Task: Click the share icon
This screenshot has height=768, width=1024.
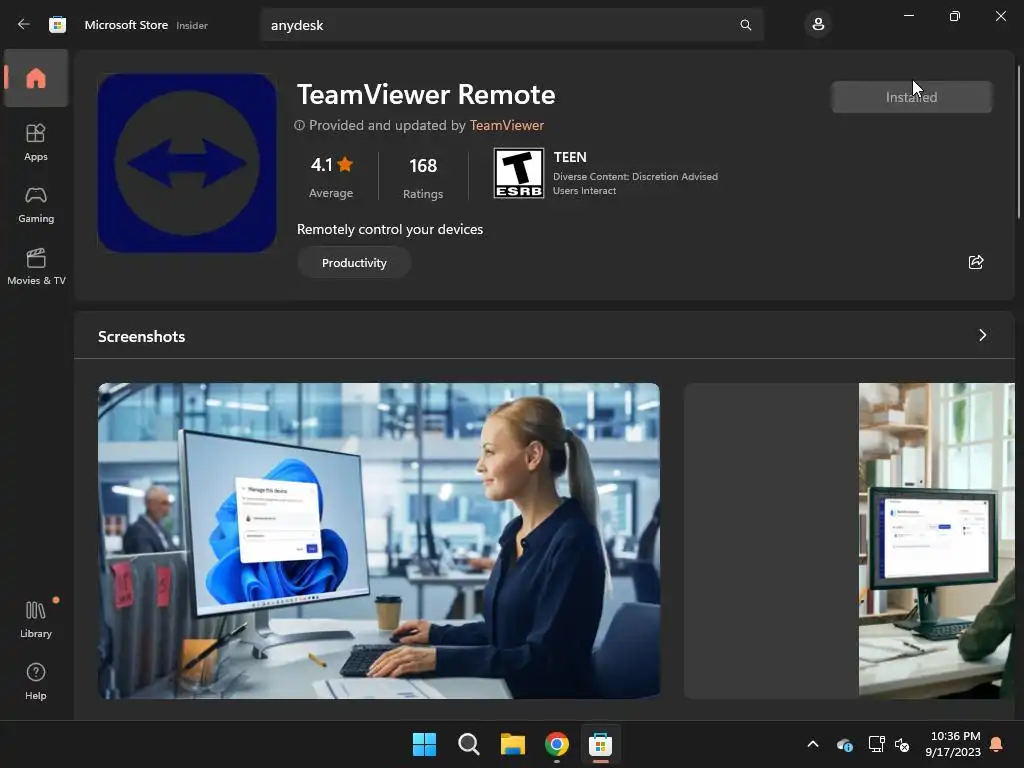Action: tap(976, 262)
